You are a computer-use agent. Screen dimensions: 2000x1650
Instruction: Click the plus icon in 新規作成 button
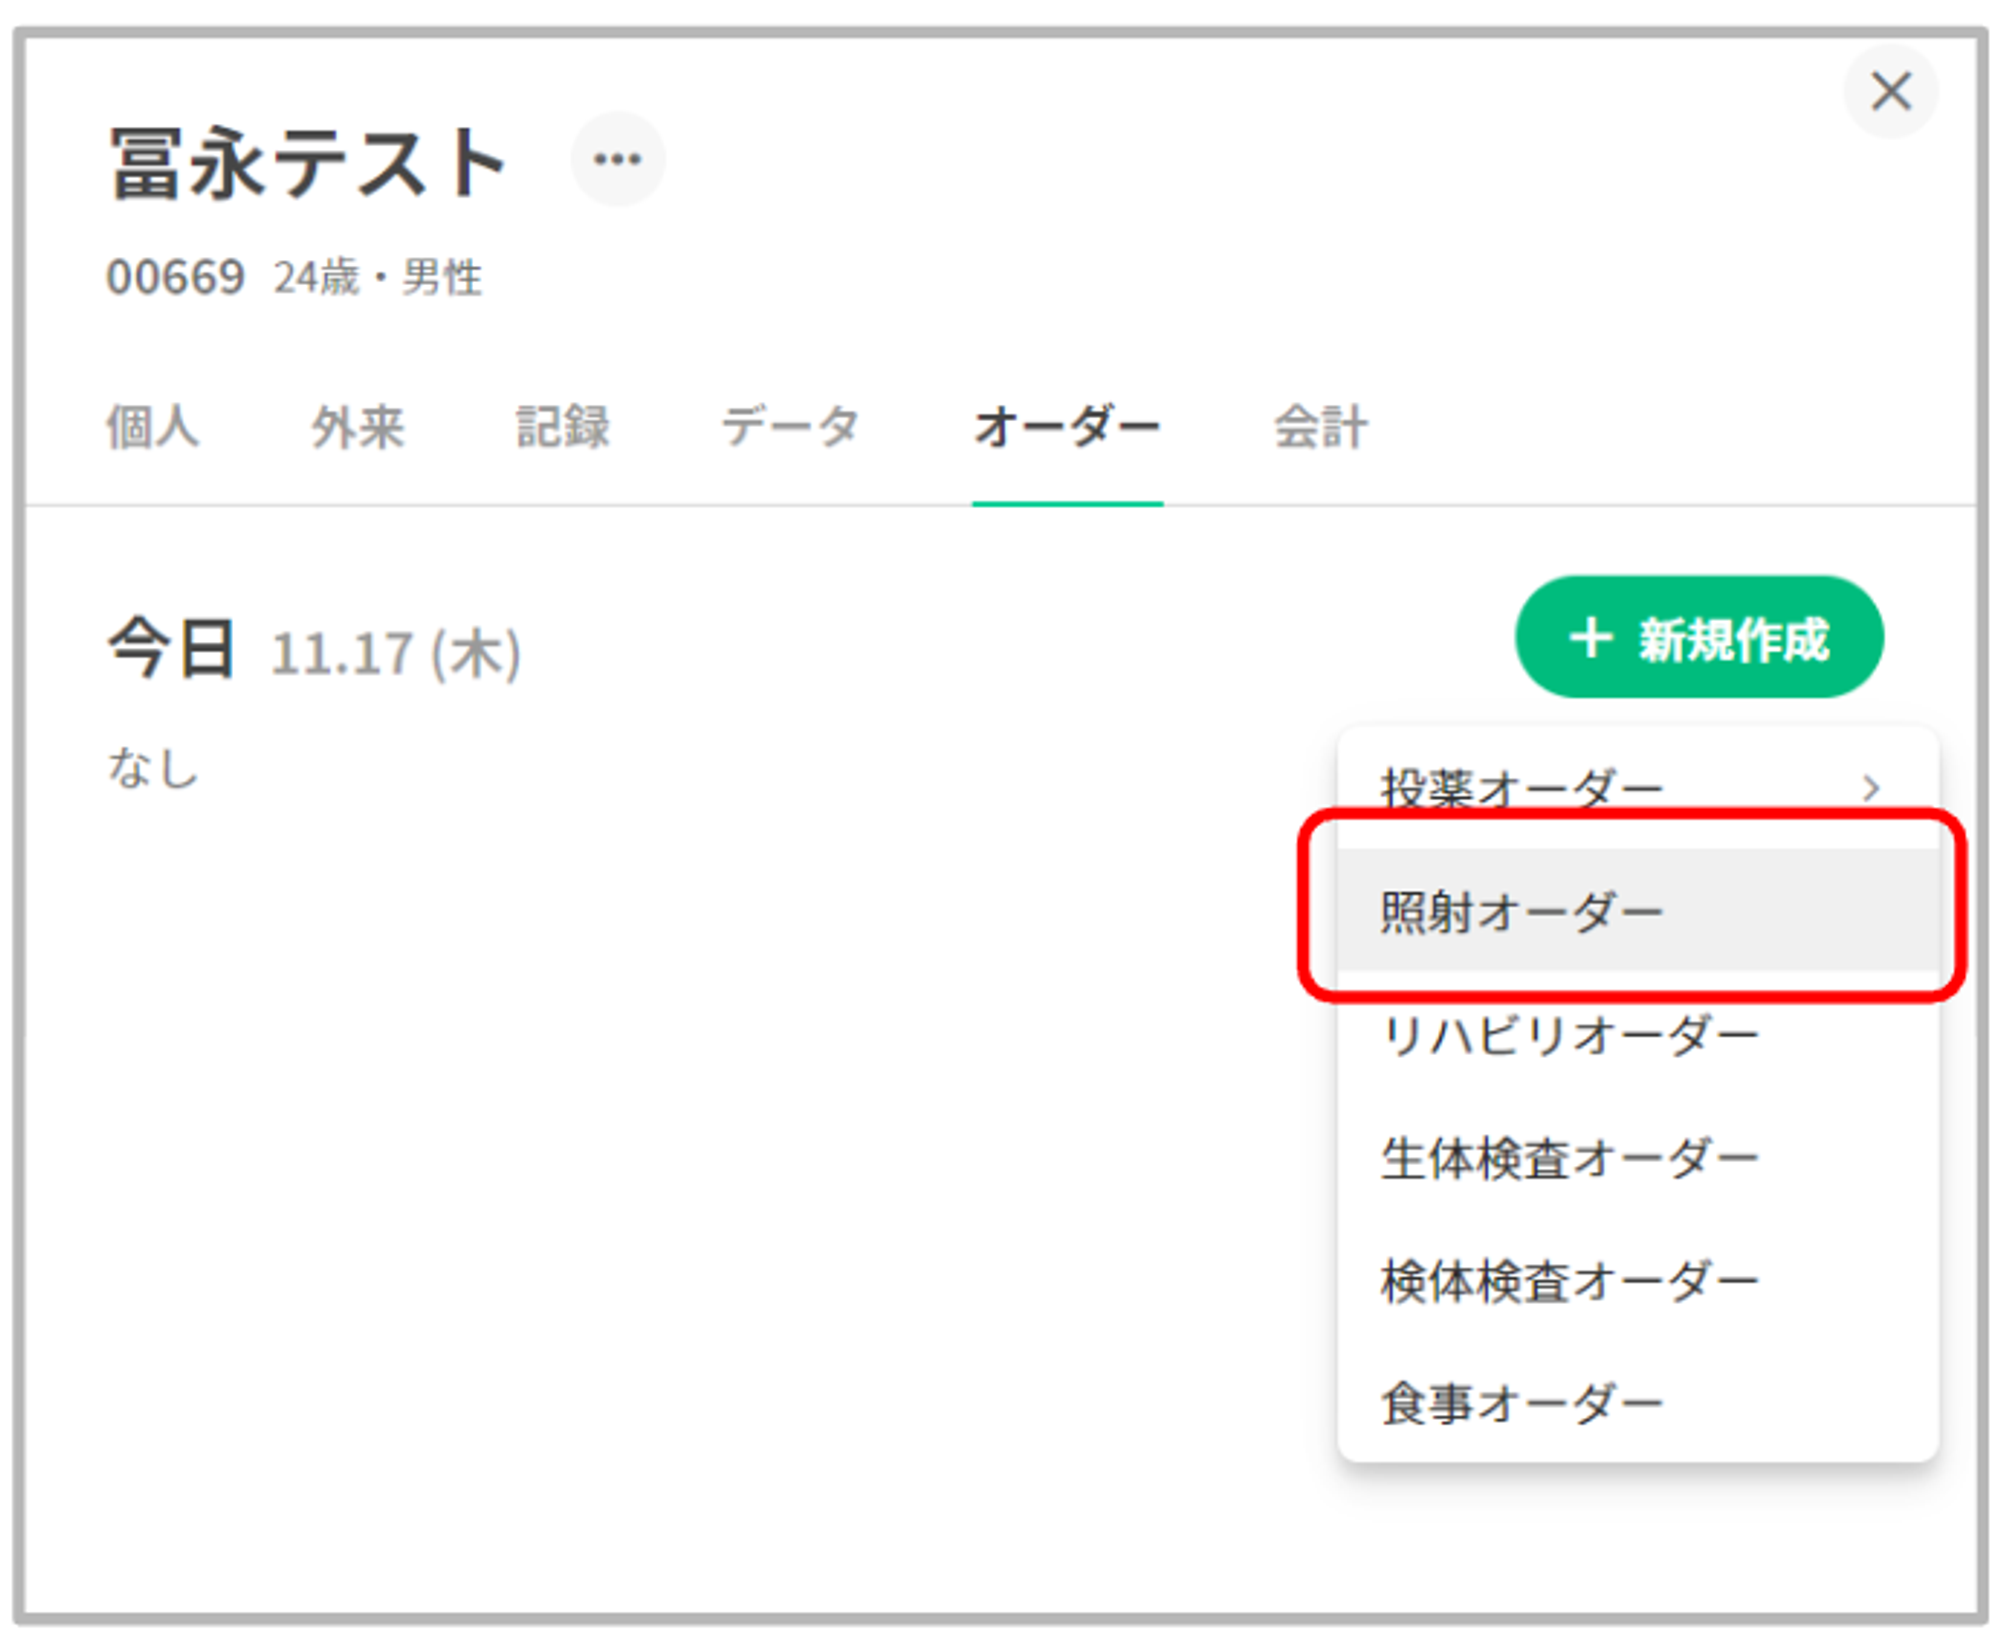pos(1590,638)
